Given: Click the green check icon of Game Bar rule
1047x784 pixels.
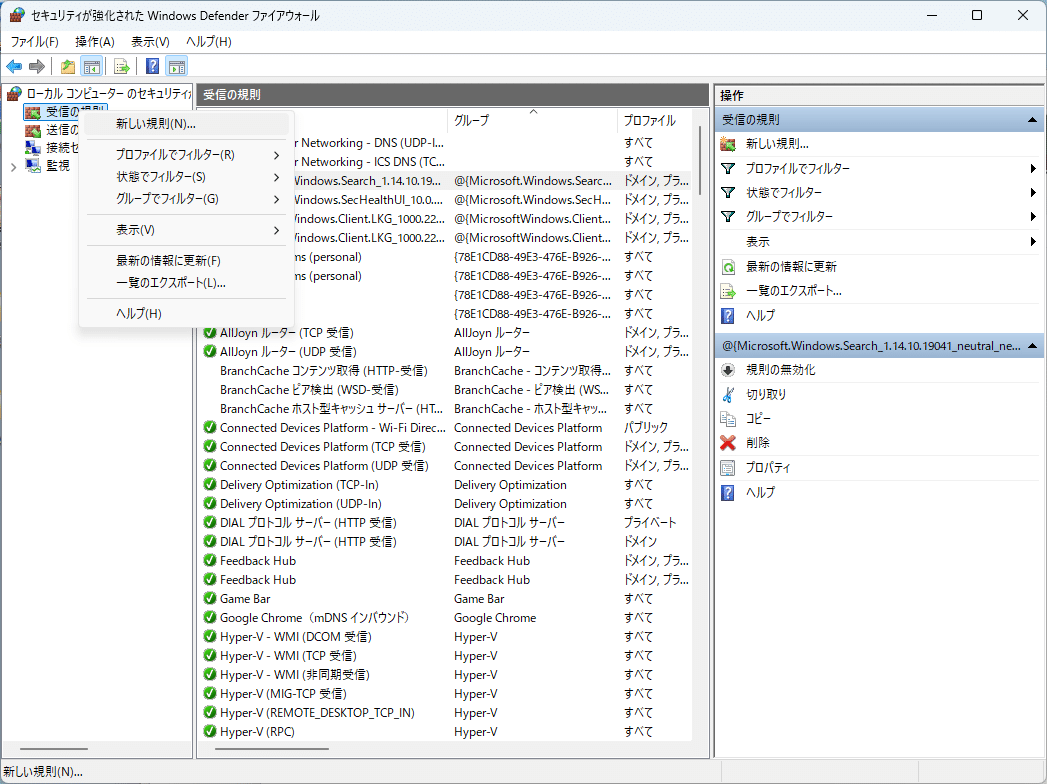Looking at the screenshot, I should click(x=210, y=598).
